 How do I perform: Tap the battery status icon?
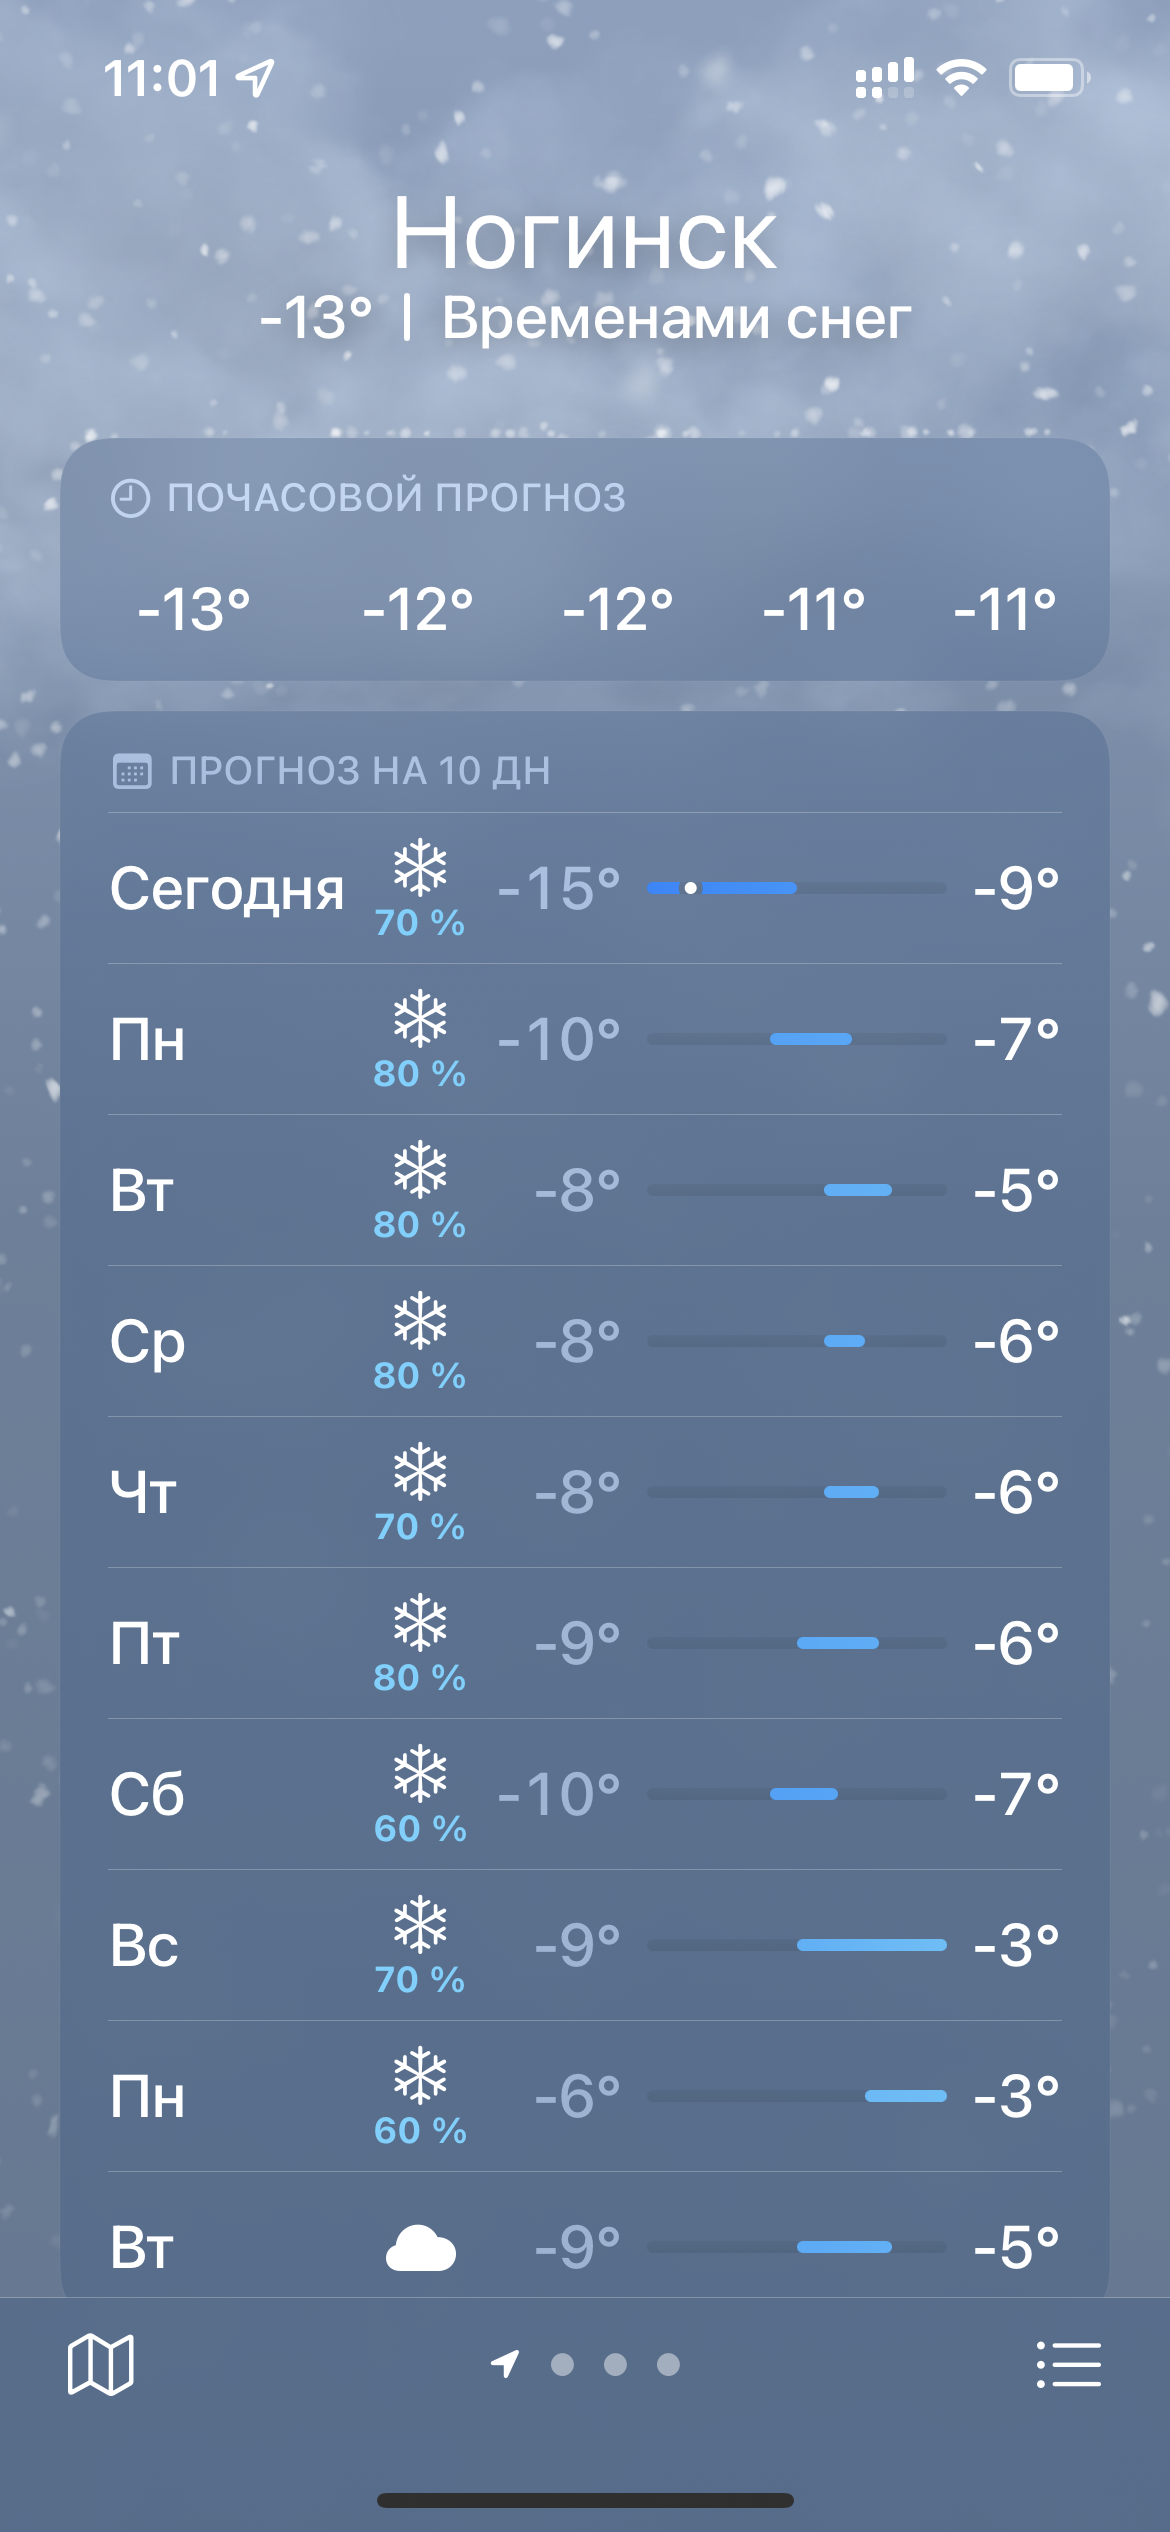click(1048, 77)
